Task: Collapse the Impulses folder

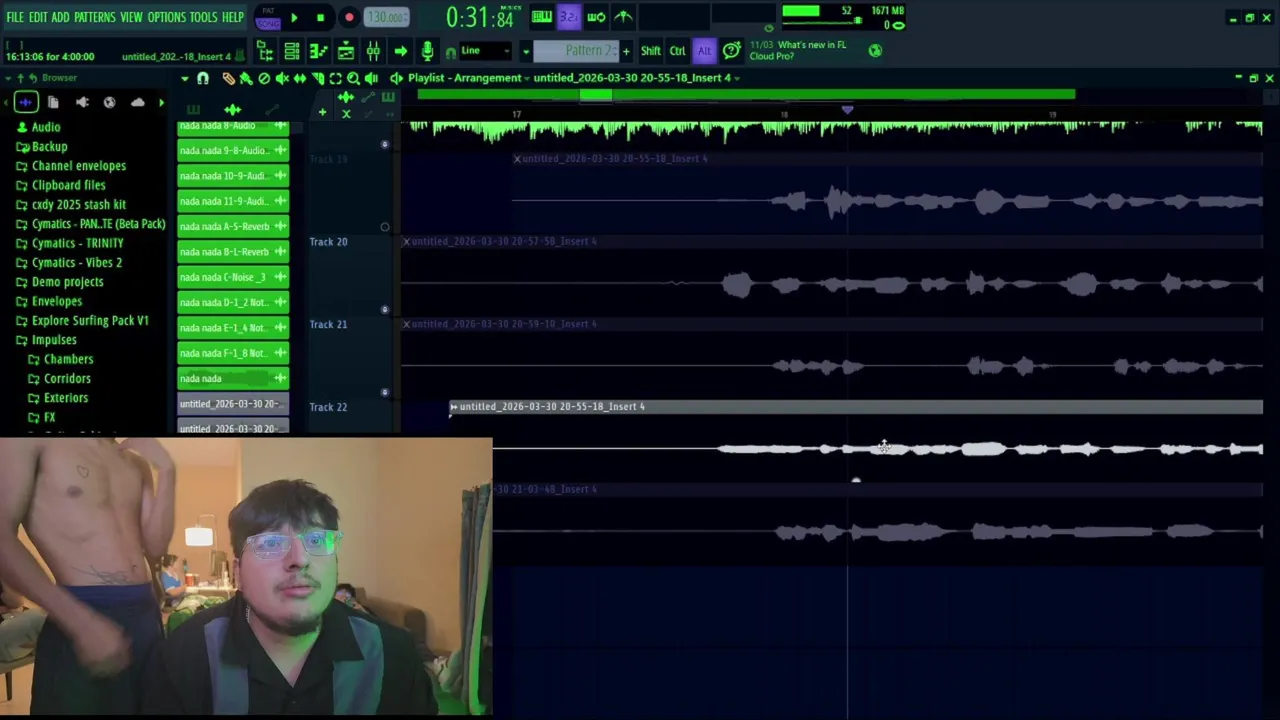Action: coord(45,340)
